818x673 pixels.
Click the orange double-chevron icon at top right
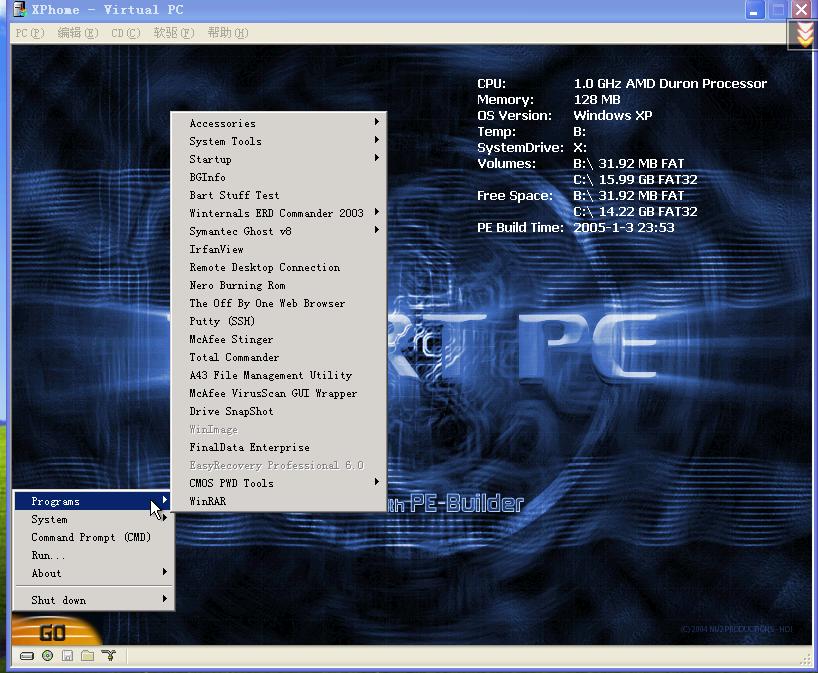[804, 35]
